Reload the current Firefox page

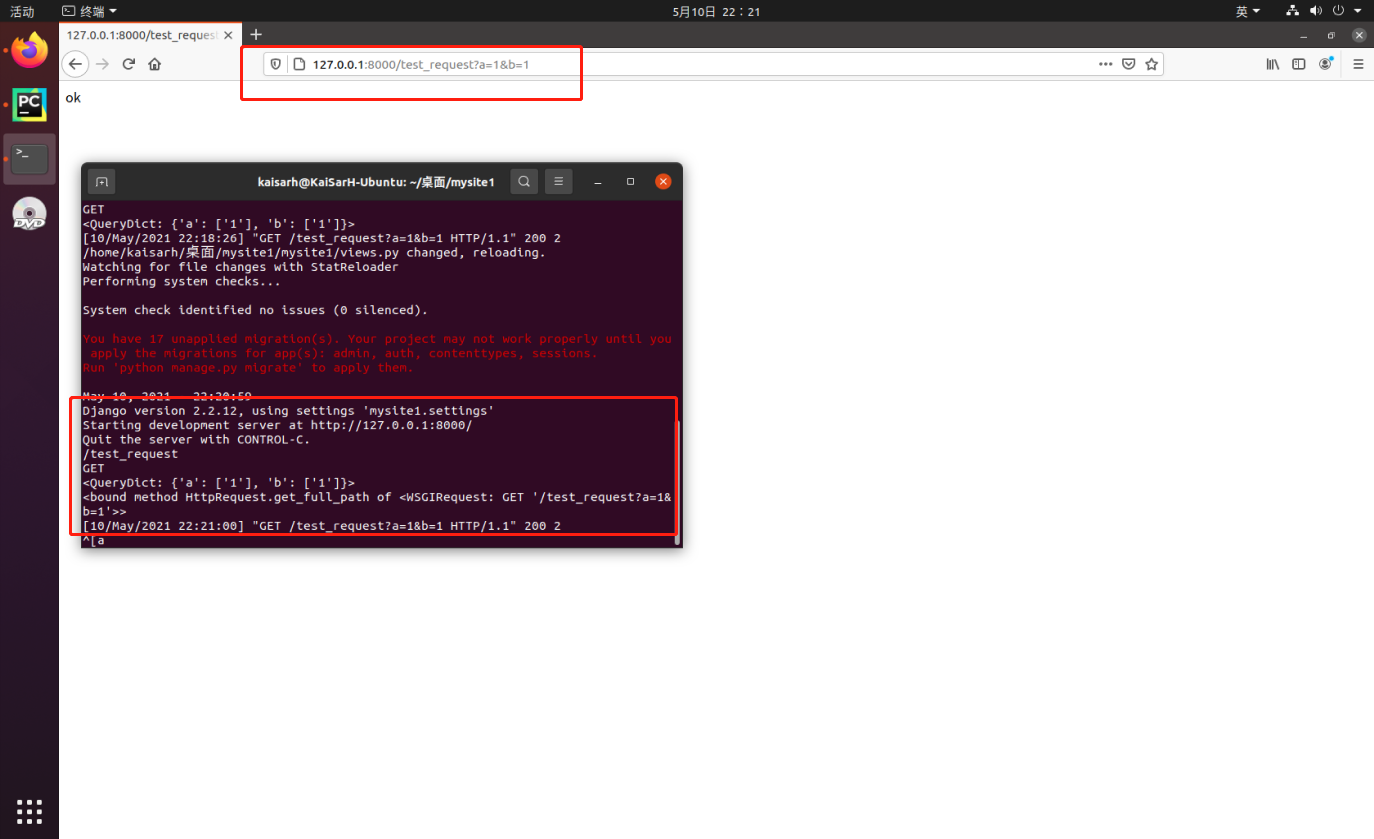128,64
